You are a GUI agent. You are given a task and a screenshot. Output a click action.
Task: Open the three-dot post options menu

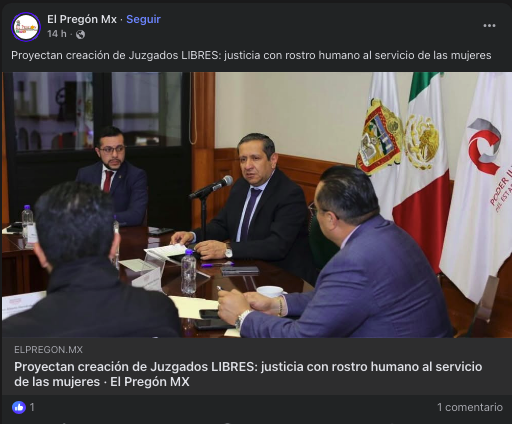point(489,26)
